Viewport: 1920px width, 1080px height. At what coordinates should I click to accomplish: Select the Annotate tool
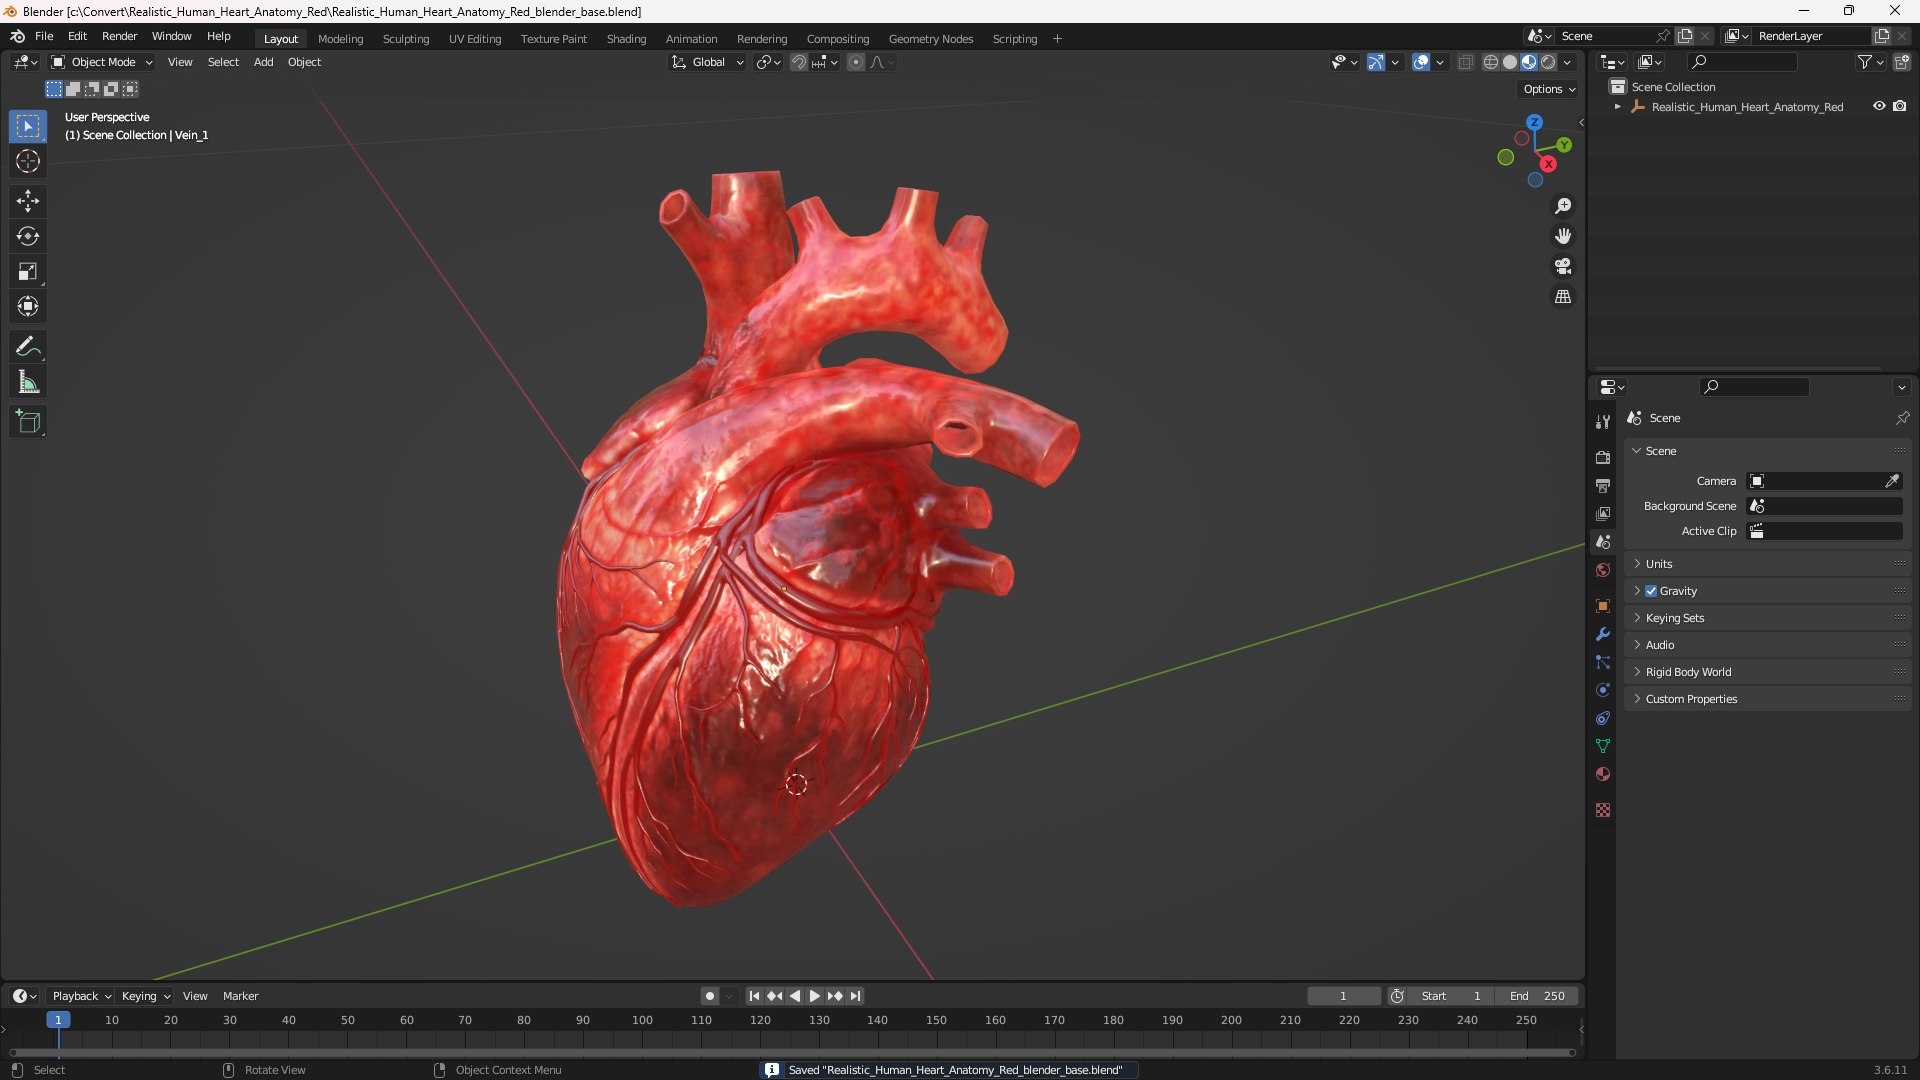click(28, 347)
